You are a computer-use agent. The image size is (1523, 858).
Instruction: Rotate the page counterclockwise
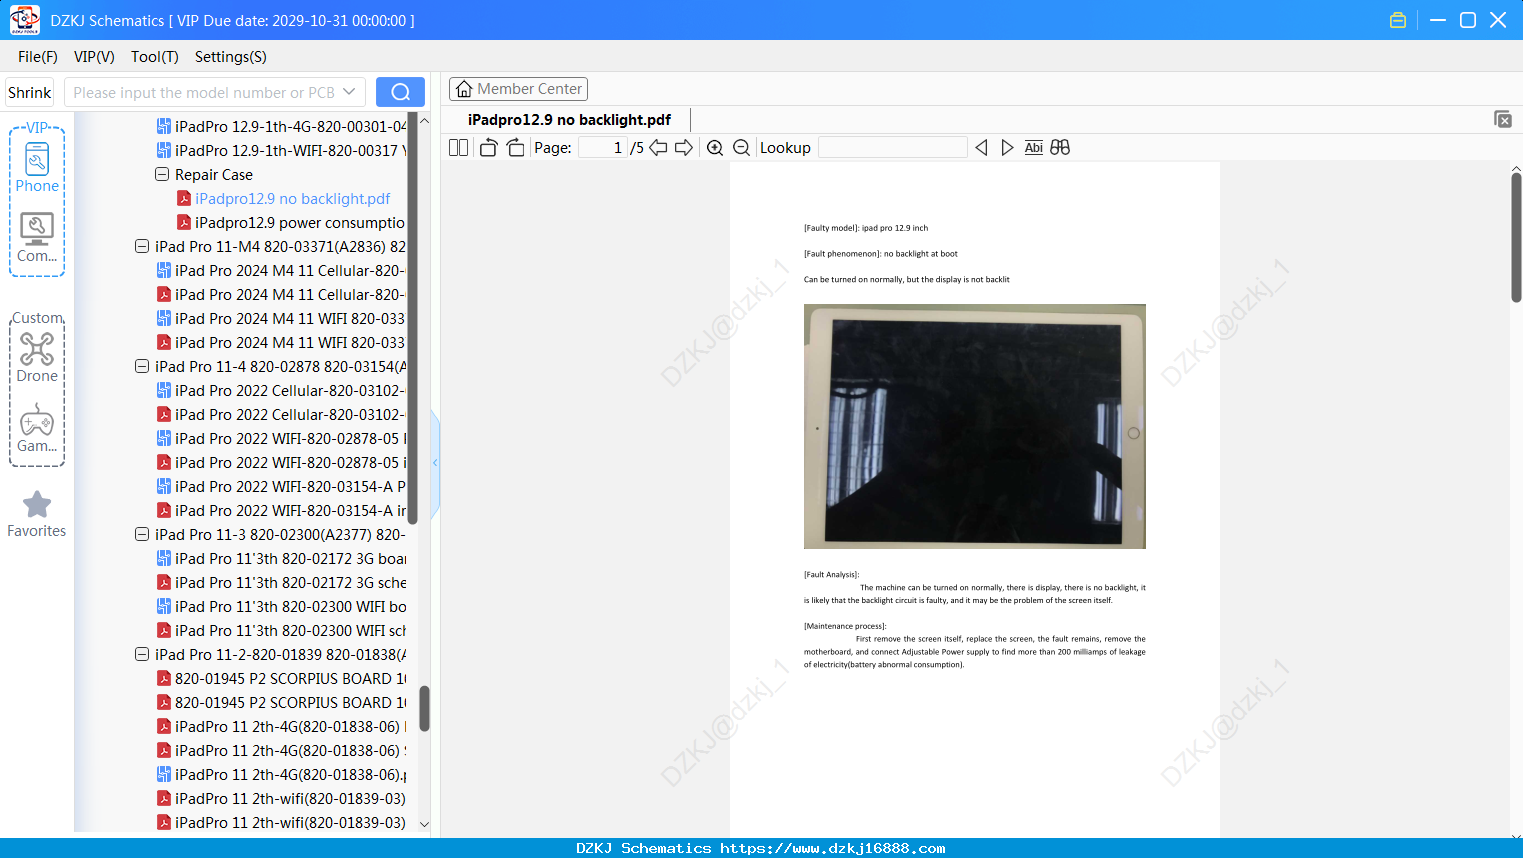click(488, 148)
